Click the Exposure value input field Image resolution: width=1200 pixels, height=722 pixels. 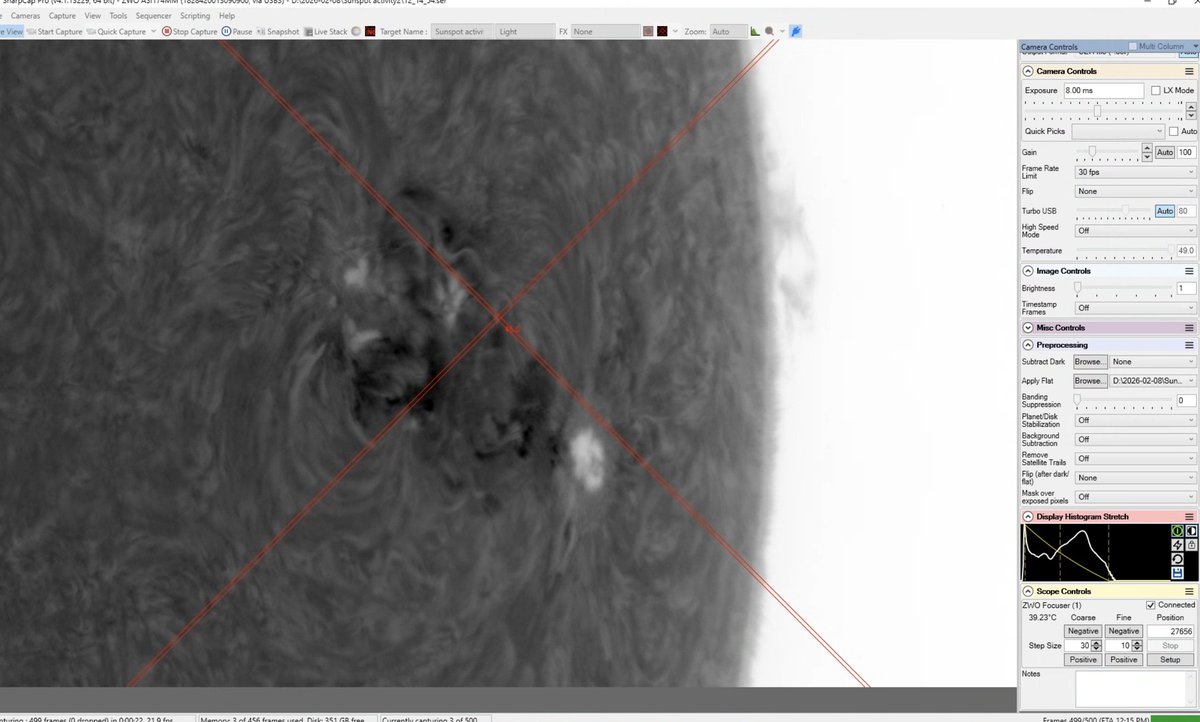click(x=1103, y=91)
